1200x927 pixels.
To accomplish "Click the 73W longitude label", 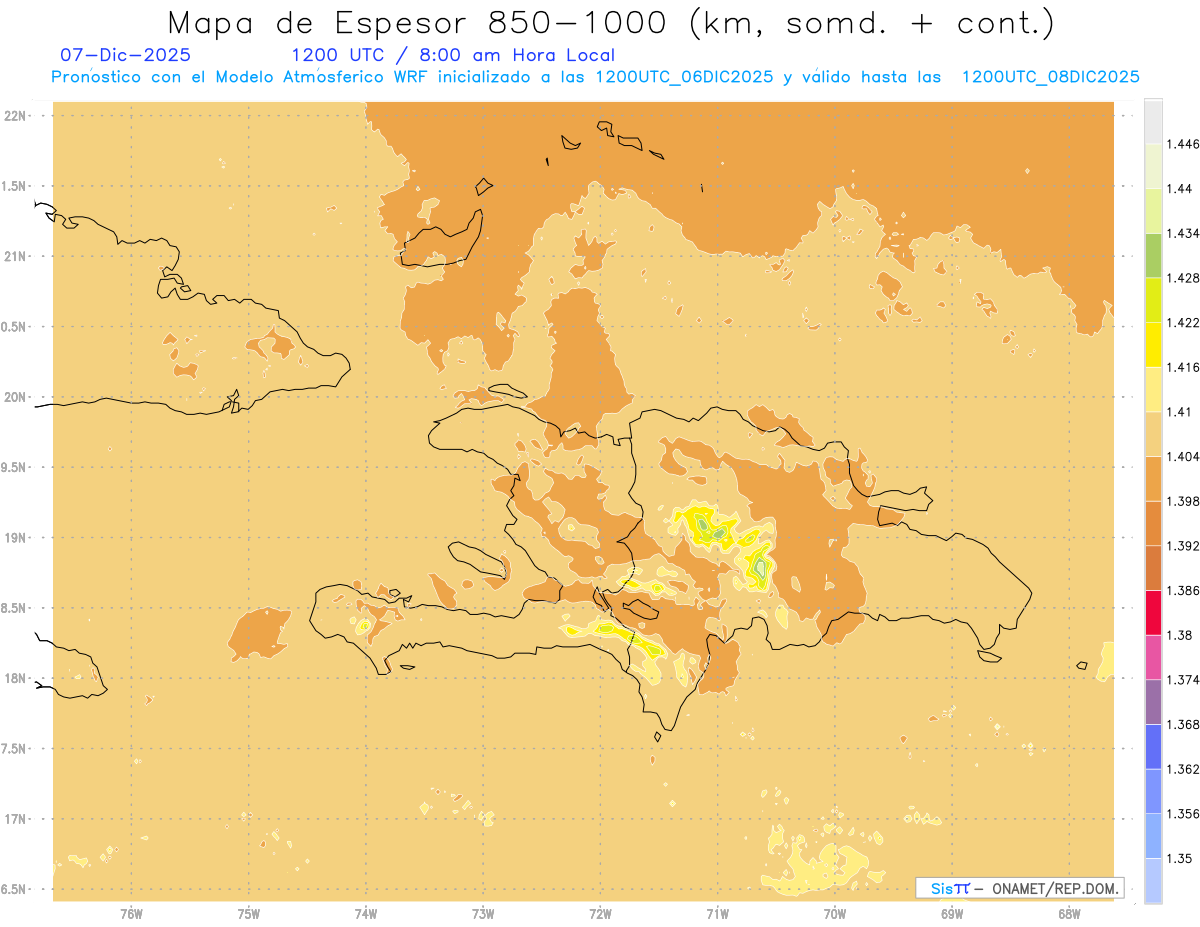I will coord(483,913).
